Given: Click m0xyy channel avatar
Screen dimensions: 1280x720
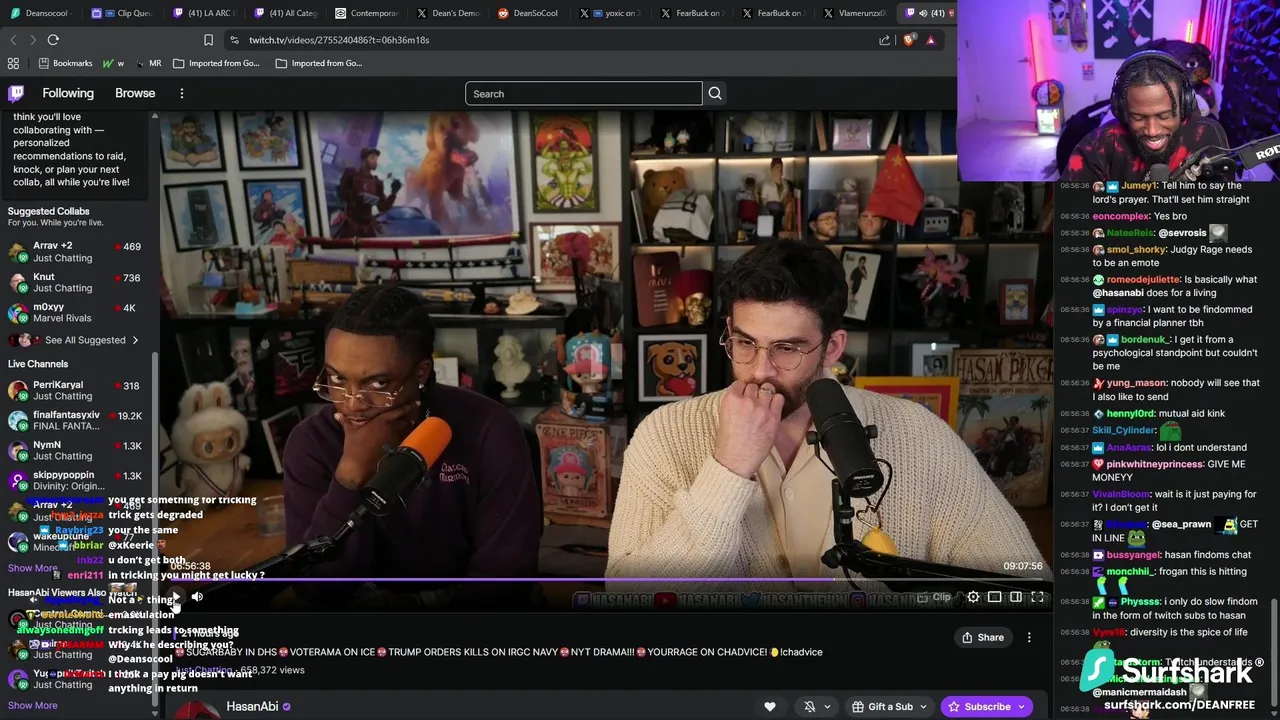Looking at the screenshot, I should (17, 312).
